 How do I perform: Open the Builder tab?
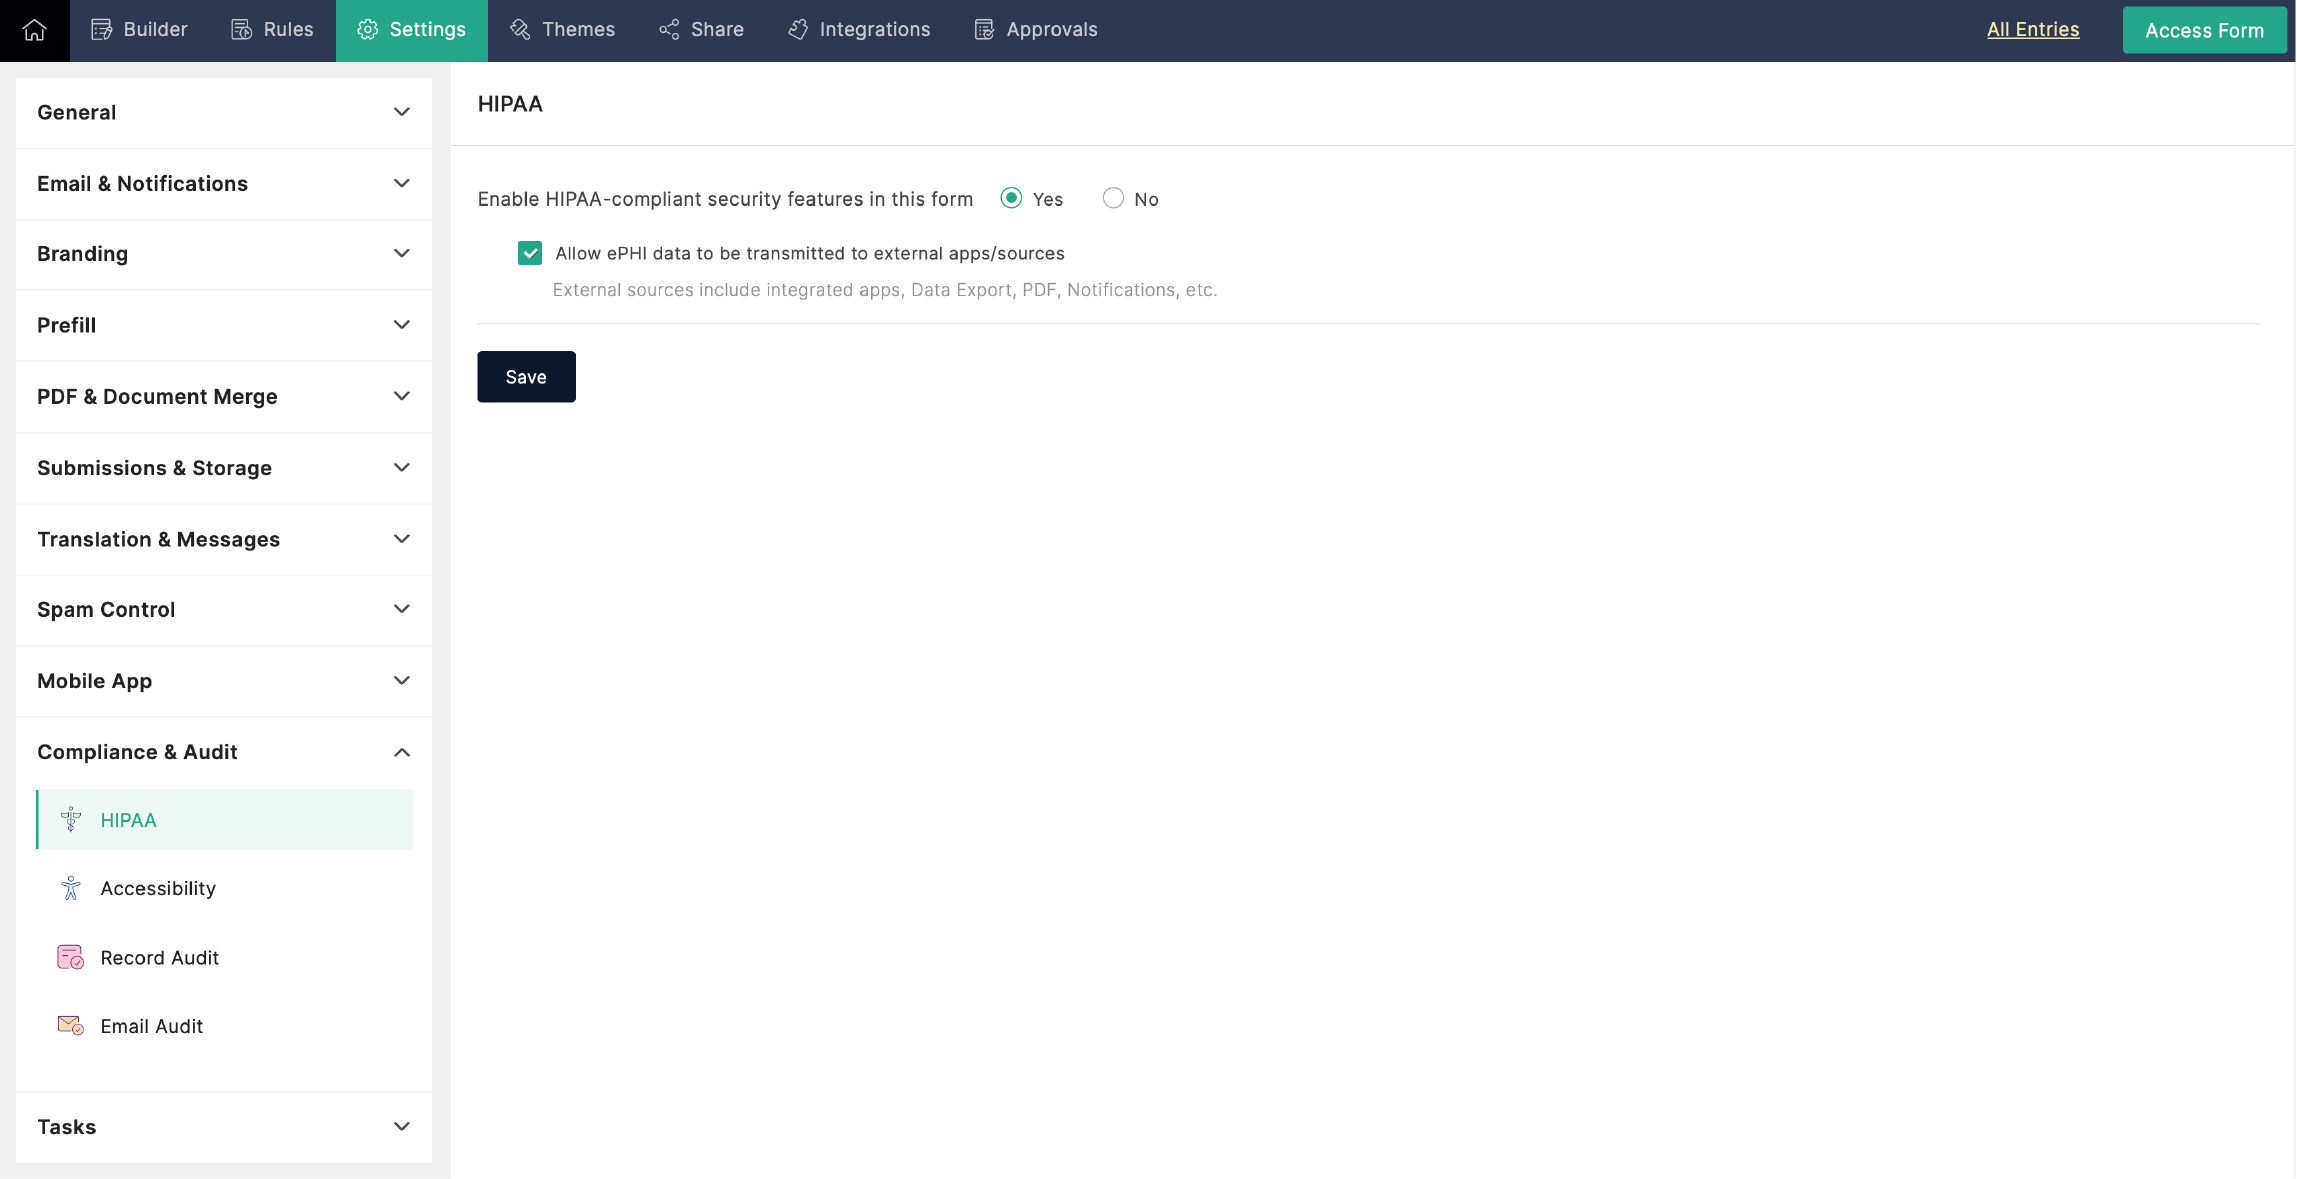(140, 30)
